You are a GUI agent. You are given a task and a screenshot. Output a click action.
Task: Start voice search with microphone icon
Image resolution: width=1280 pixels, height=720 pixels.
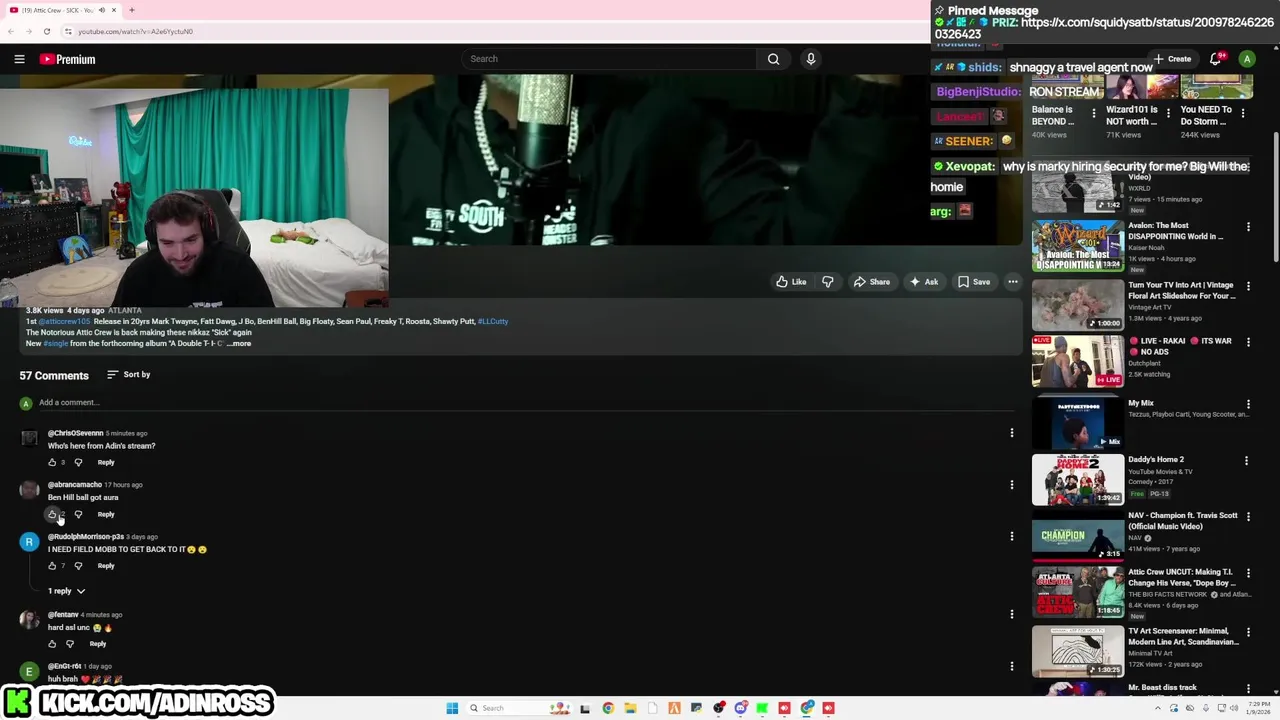pos(811,59)
